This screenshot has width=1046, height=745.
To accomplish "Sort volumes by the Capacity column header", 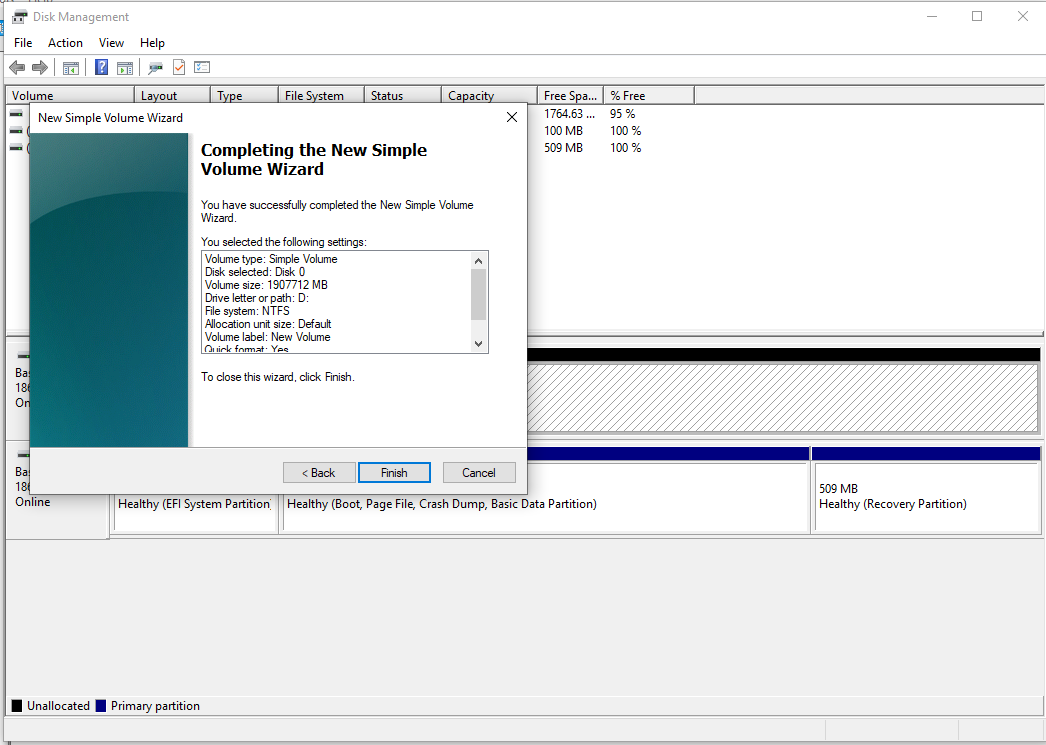I will (x=471, y=94).
